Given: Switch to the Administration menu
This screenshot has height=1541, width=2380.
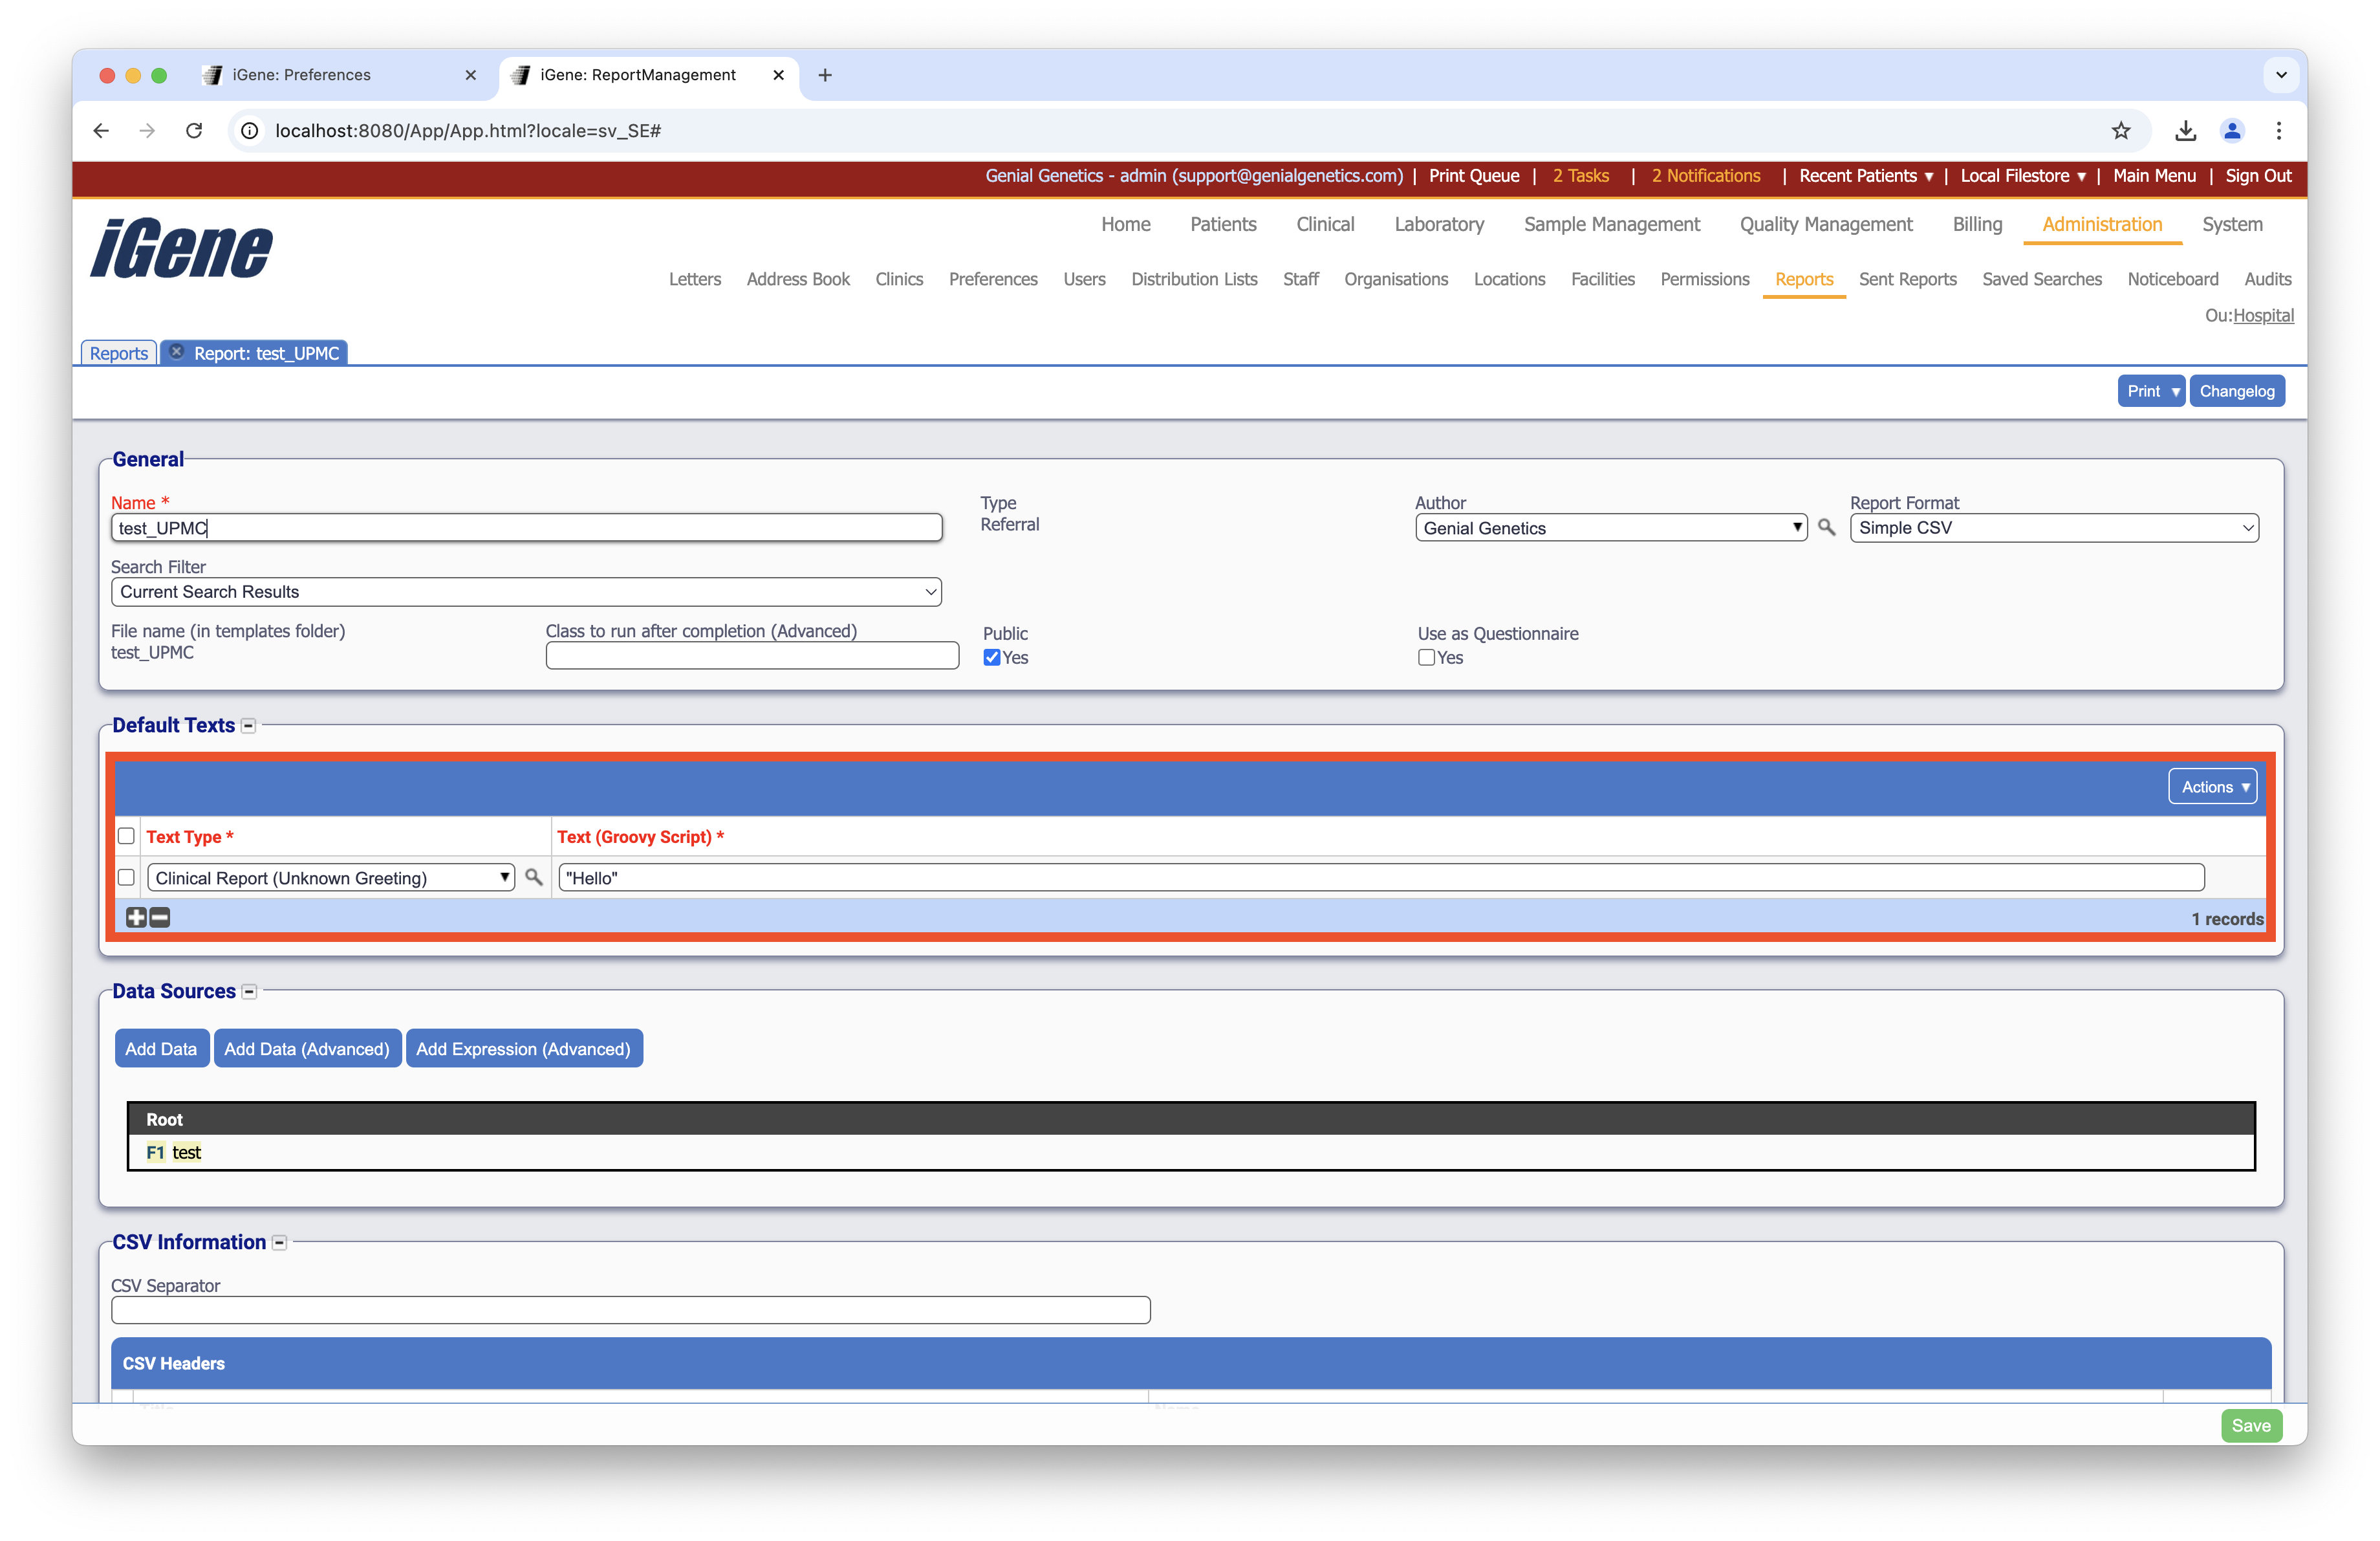Looking at the screenshot, I should (x=2101, y=225).
